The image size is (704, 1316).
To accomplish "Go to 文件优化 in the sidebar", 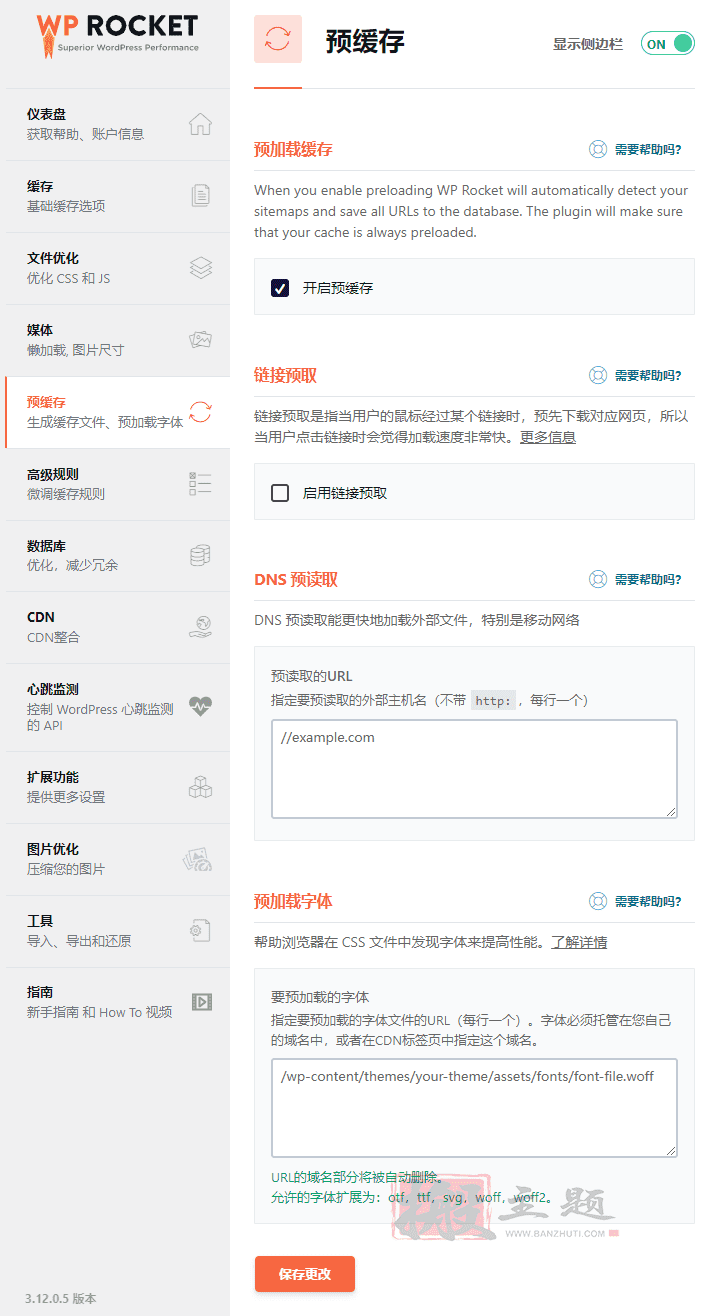I will (117, 268).
